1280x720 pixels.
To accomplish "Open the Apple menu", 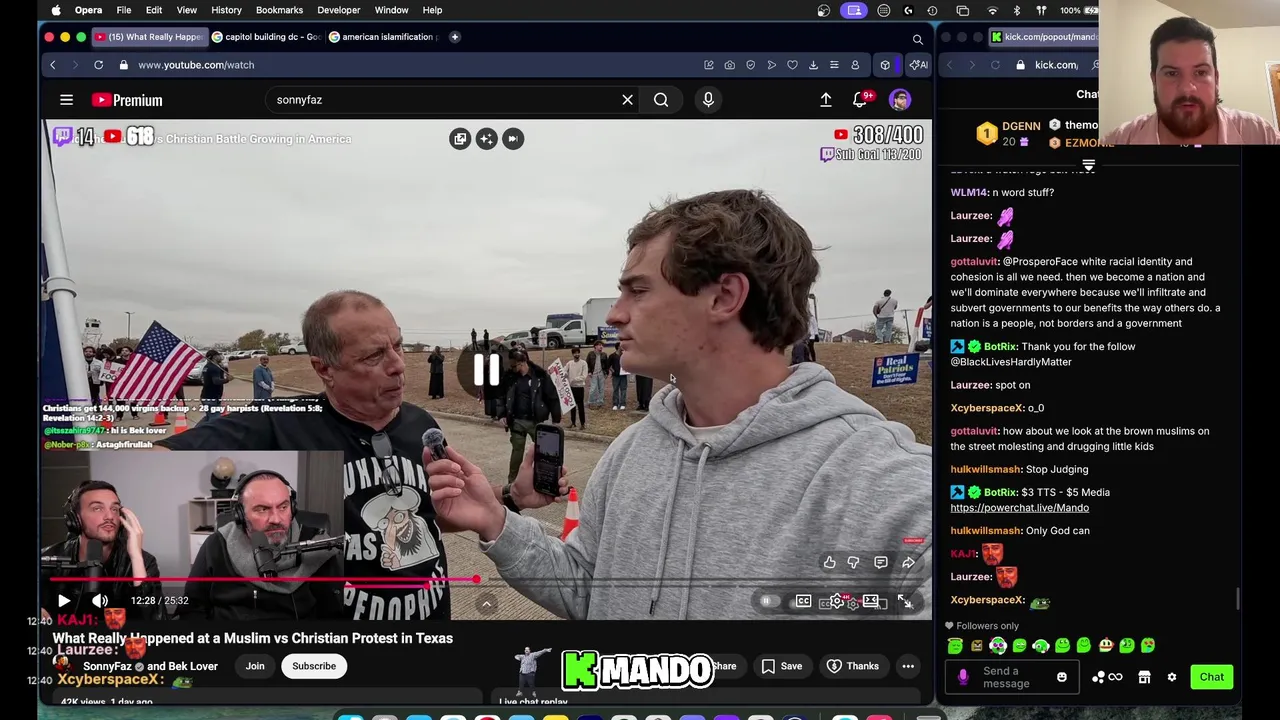I will pyautogui.click(x=56, y=10).
